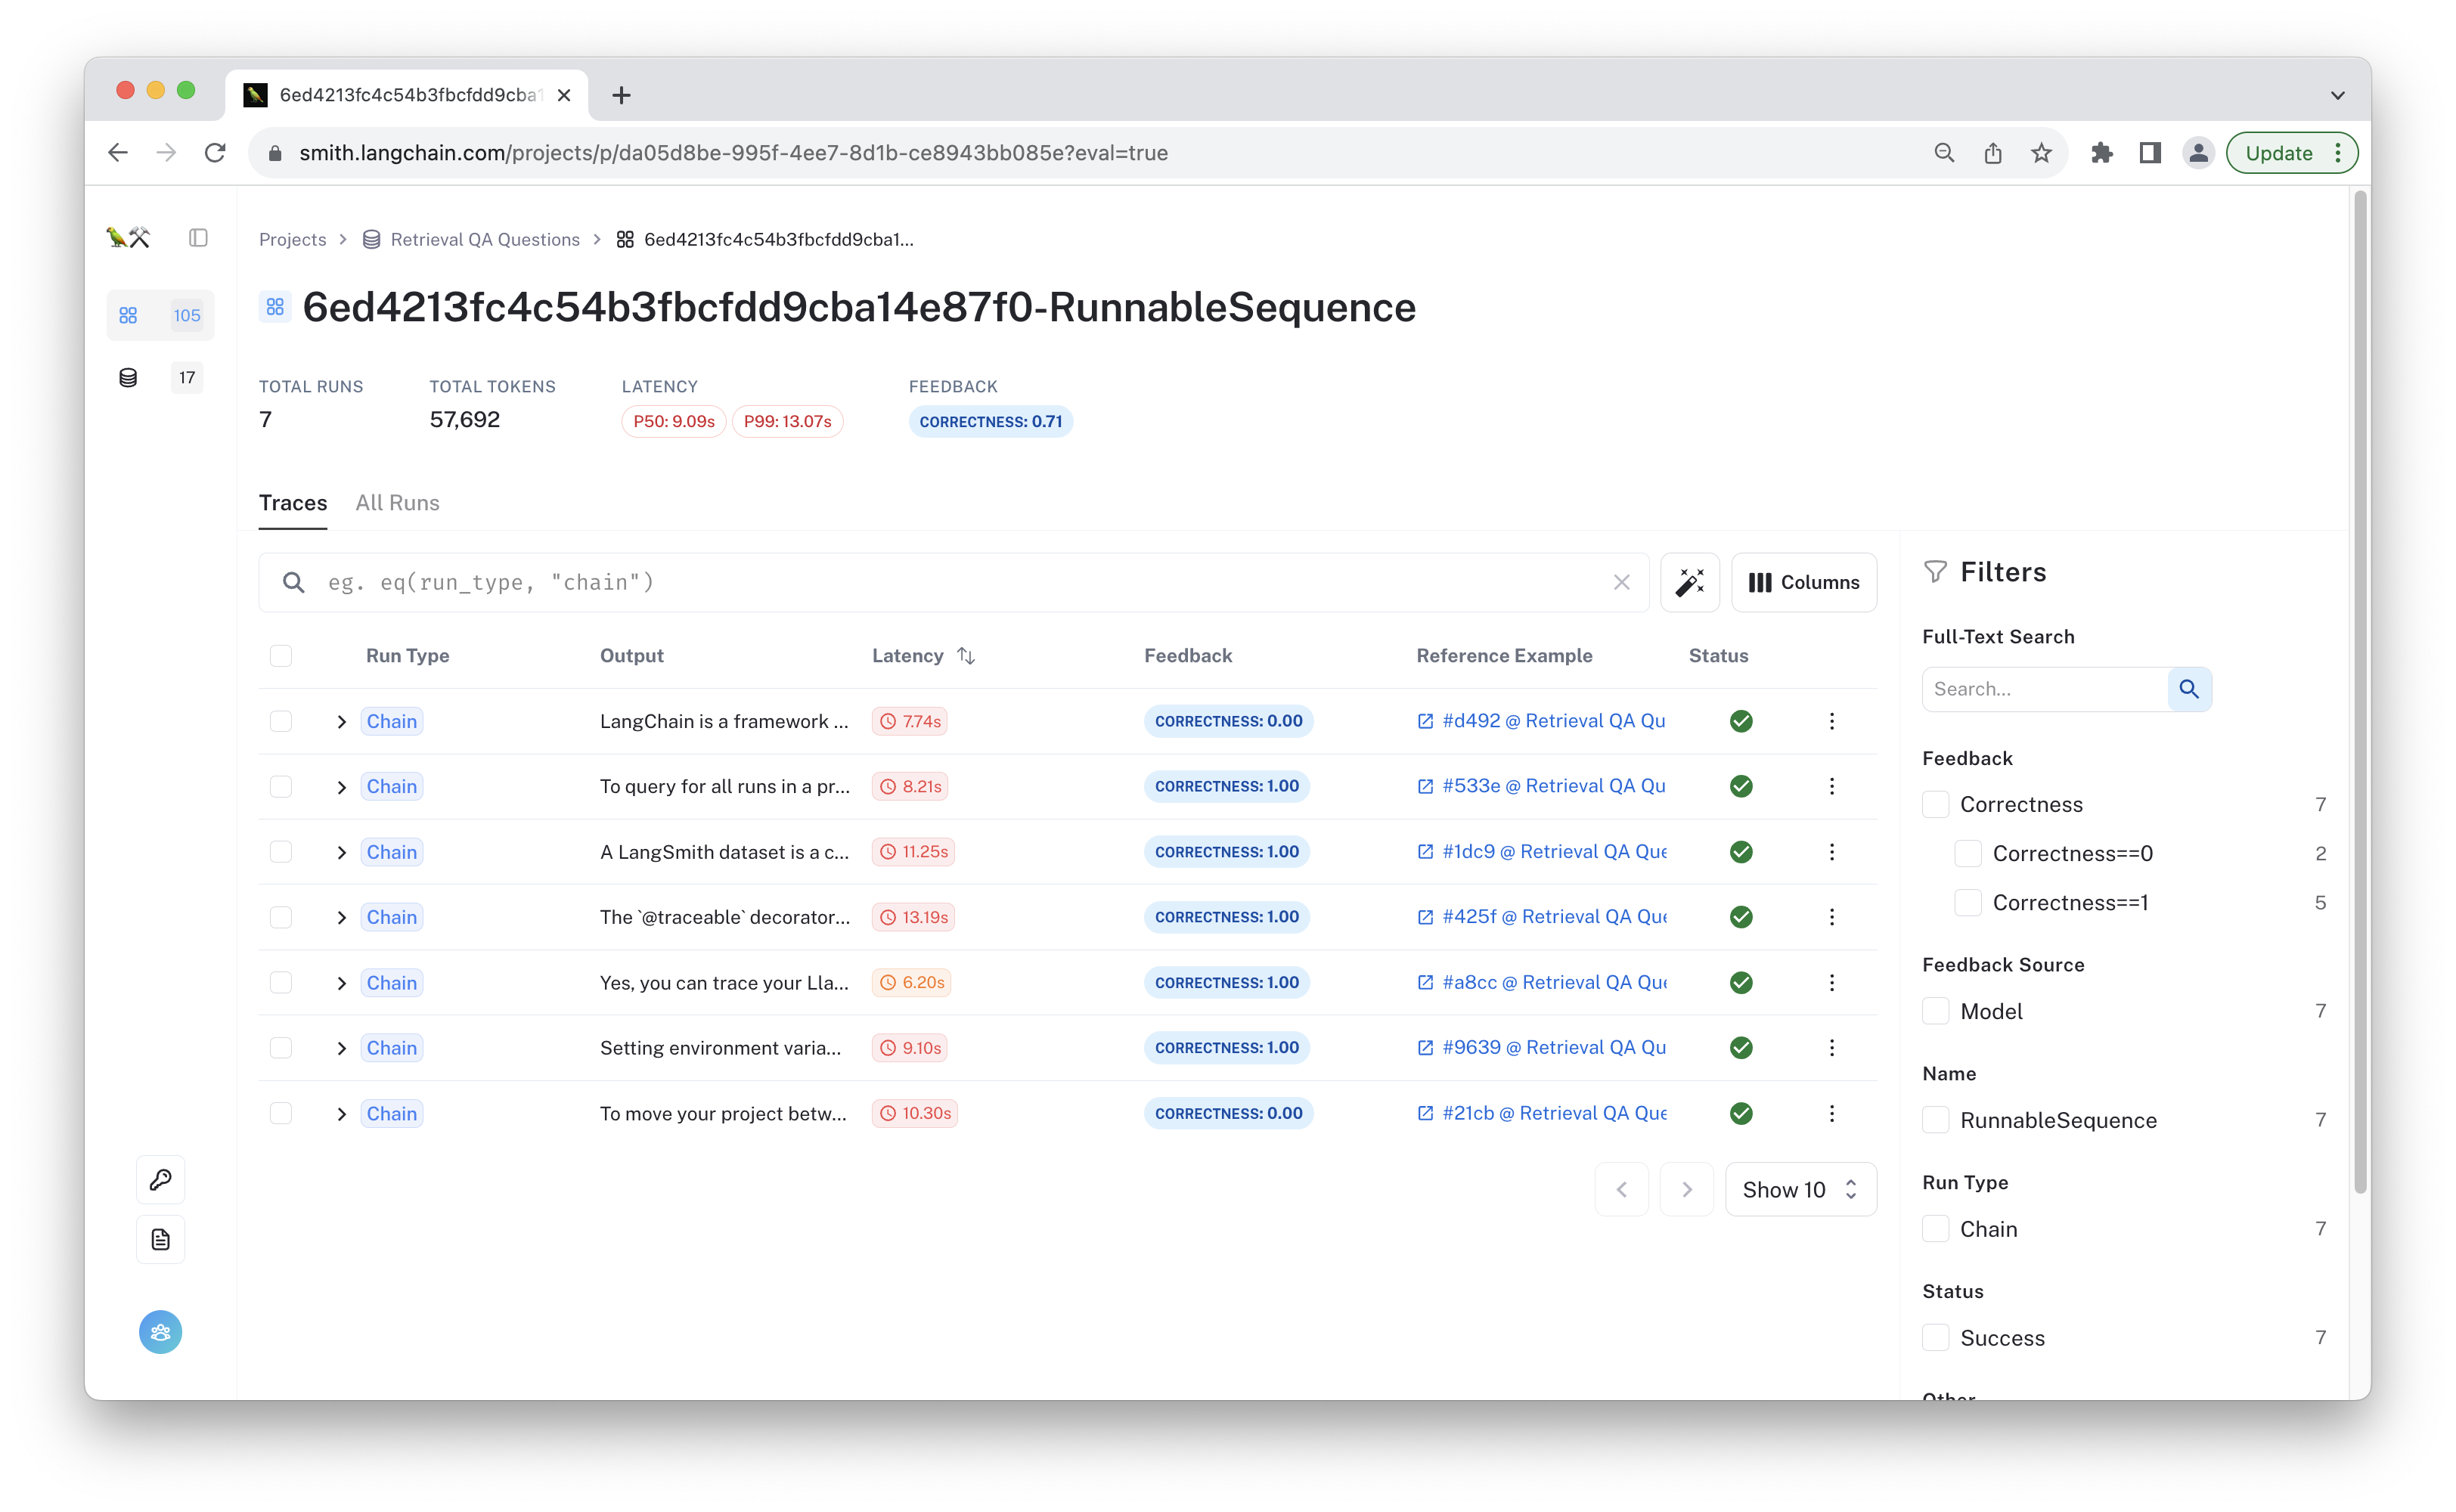The image size is (2456, 1512).
Task: Expand the 'A LangSmith dataset' trace row
Action: point(341,852)
